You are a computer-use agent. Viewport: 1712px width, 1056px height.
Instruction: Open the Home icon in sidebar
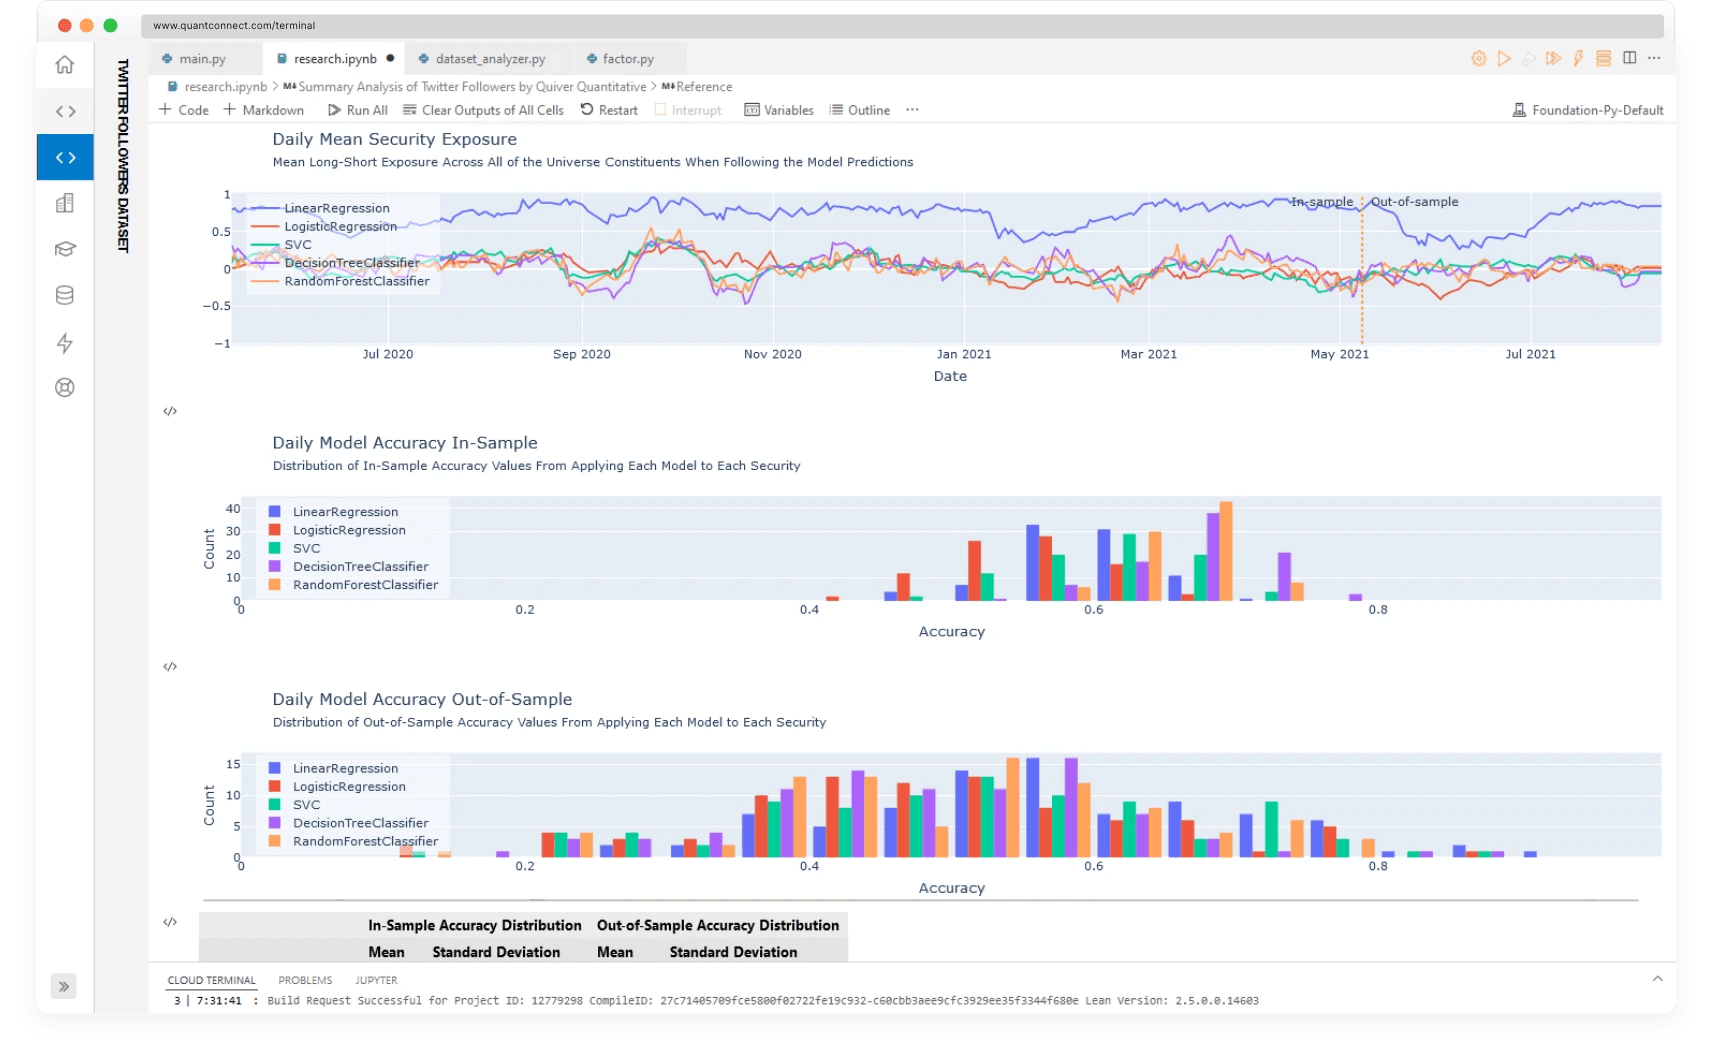(65, 65)
